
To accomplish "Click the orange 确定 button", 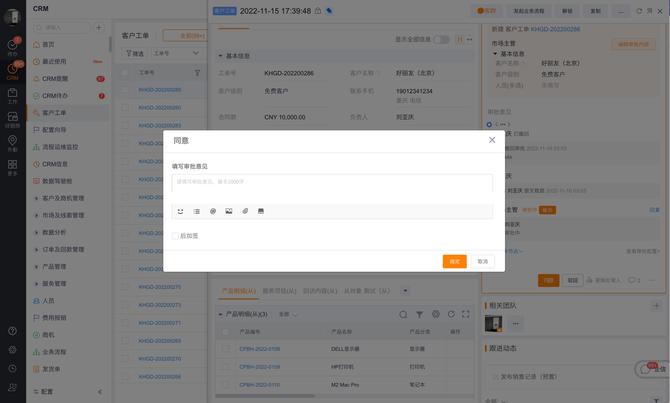I will tap(454, 261).
